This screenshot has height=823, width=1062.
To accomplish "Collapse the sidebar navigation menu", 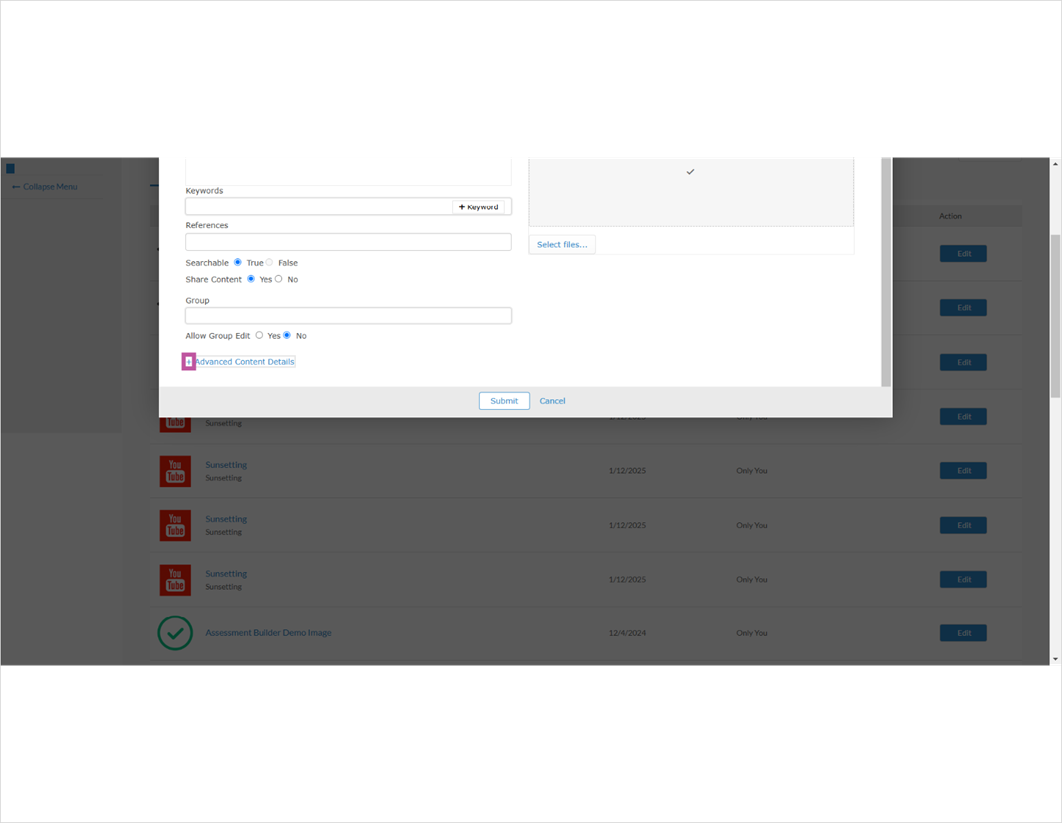I will point(47,186).
